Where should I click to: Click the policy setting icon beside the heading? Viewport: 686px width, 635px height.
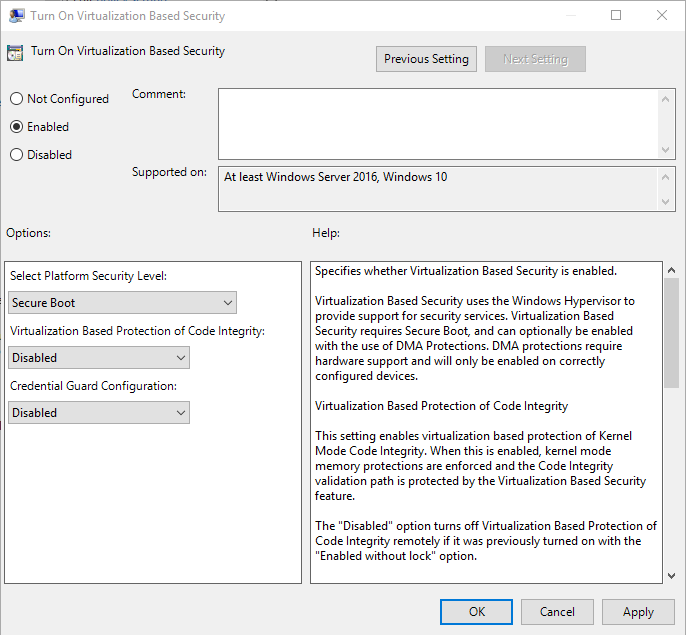(x=16, y=52)
